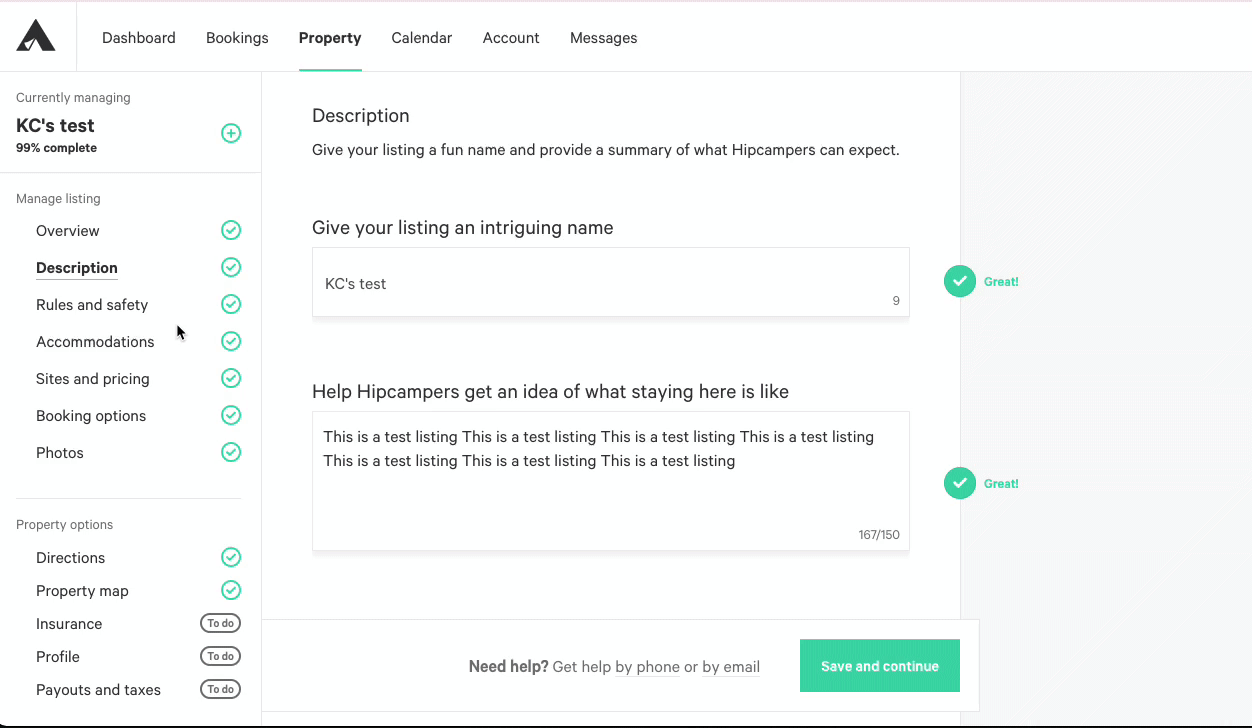Click into the listing name input field

tap(611, 282)
